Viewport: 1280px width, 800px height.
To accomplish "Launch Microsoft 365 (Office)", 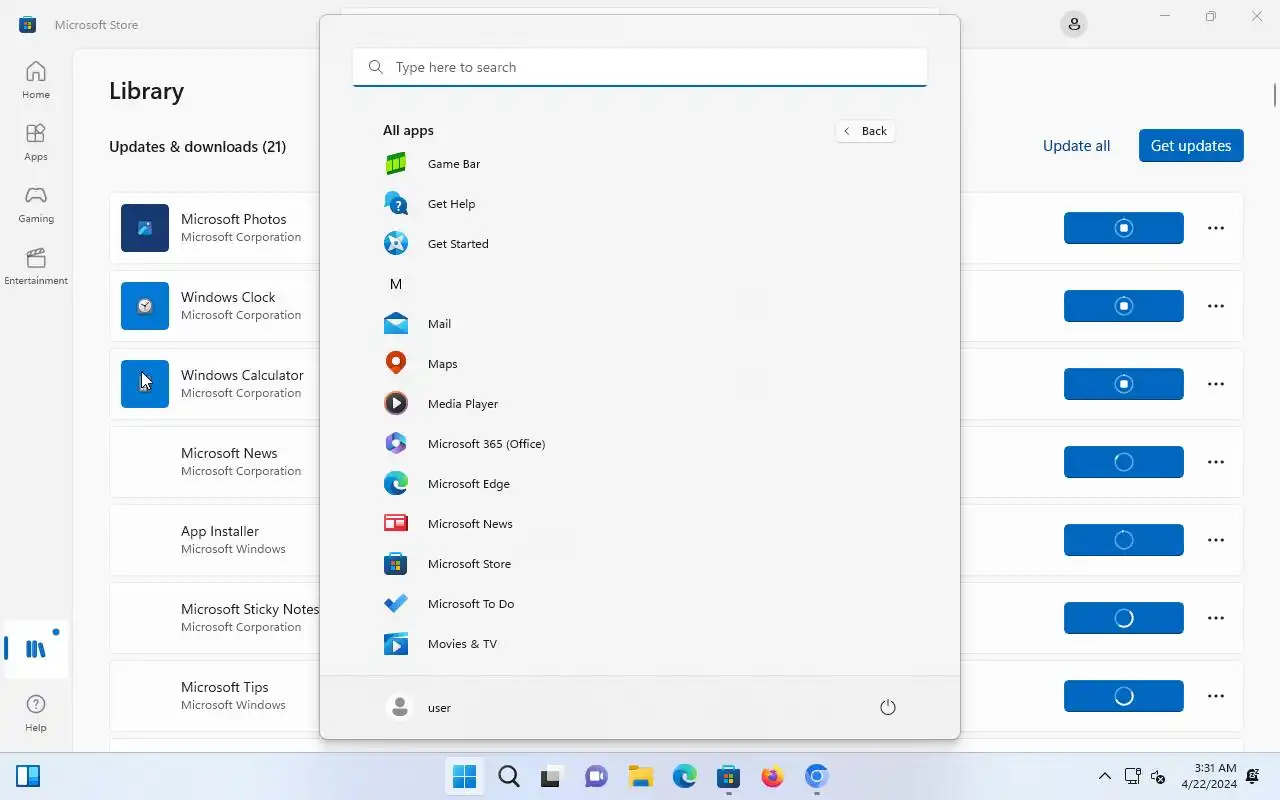I will 638,444.
